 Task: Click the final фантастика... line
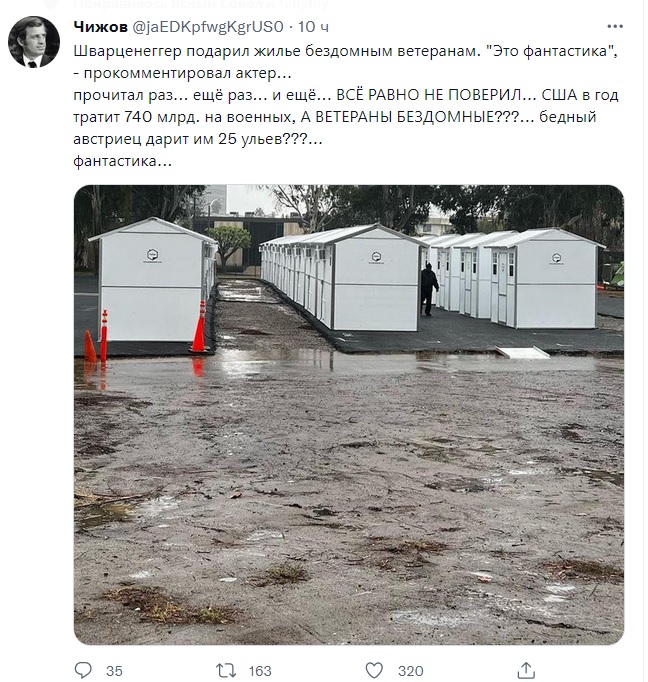tap(123, 161)
